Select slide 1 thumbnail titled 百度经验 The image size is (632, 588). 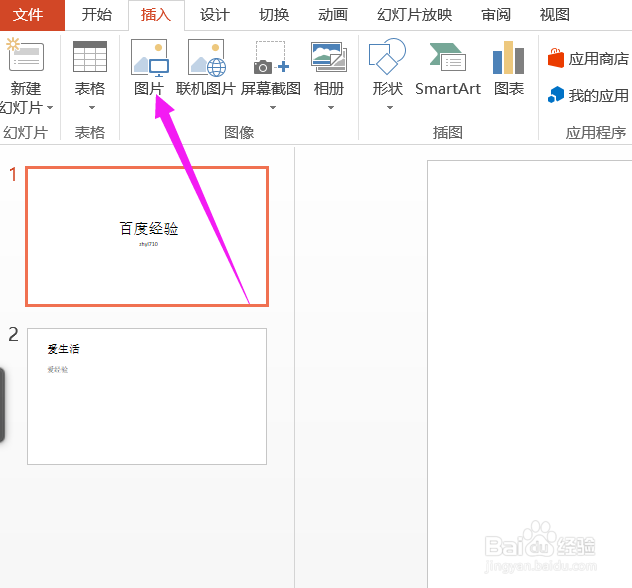147,237
